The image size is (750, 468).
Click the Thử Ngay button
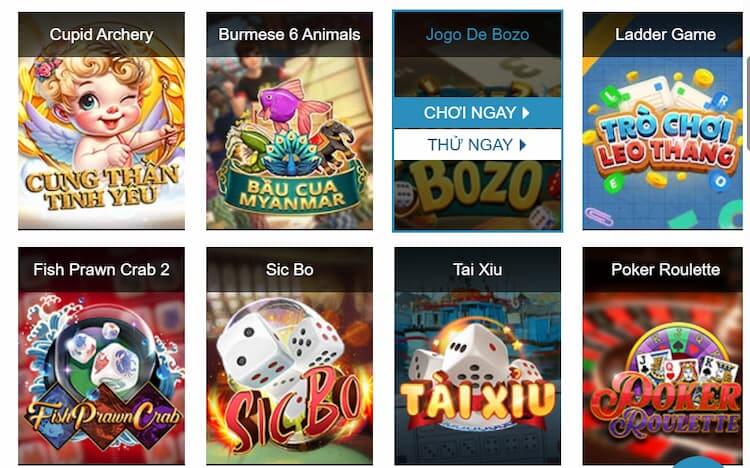point(477,145)
